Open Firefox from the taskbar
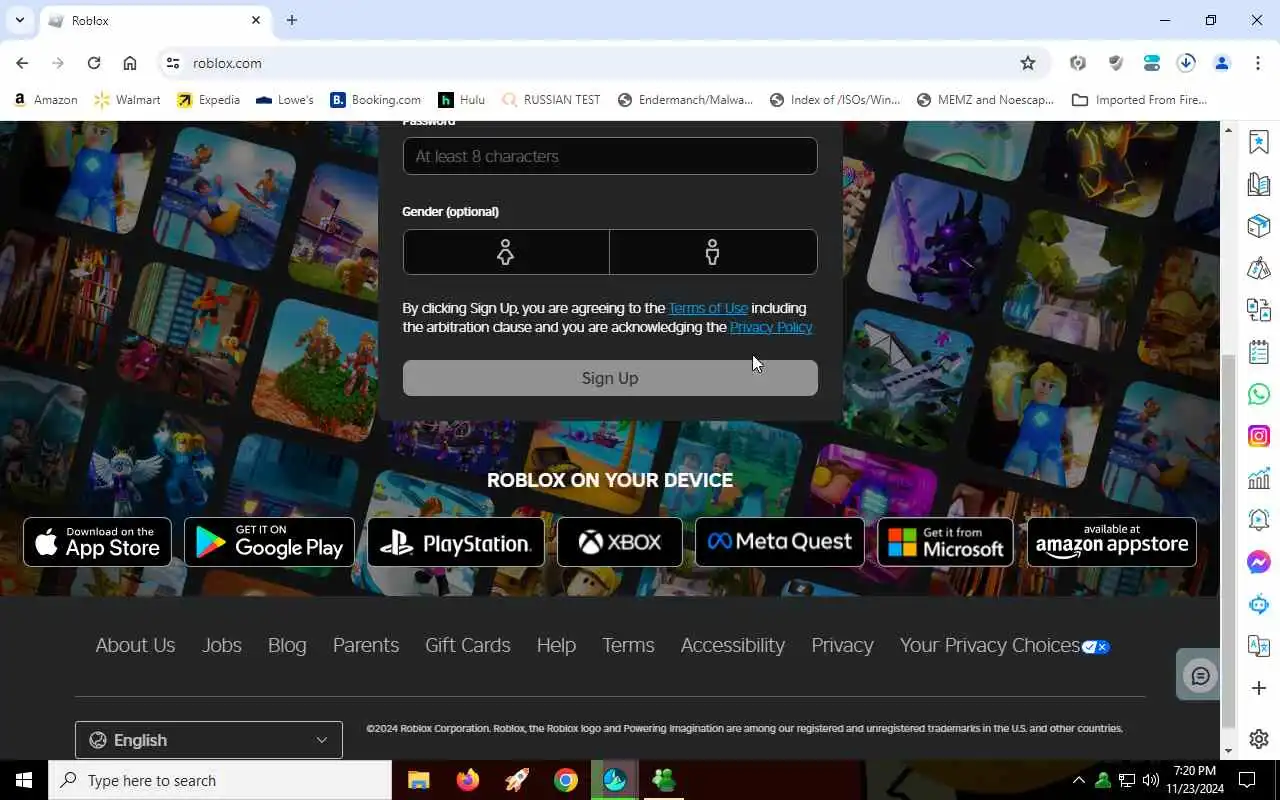1280x800 pixels. [467, 781]
